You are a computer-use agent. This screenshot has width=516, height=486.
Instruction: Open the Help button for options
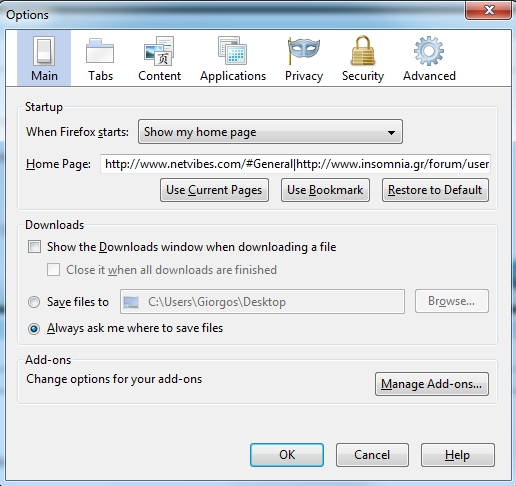tap(458, 455)
